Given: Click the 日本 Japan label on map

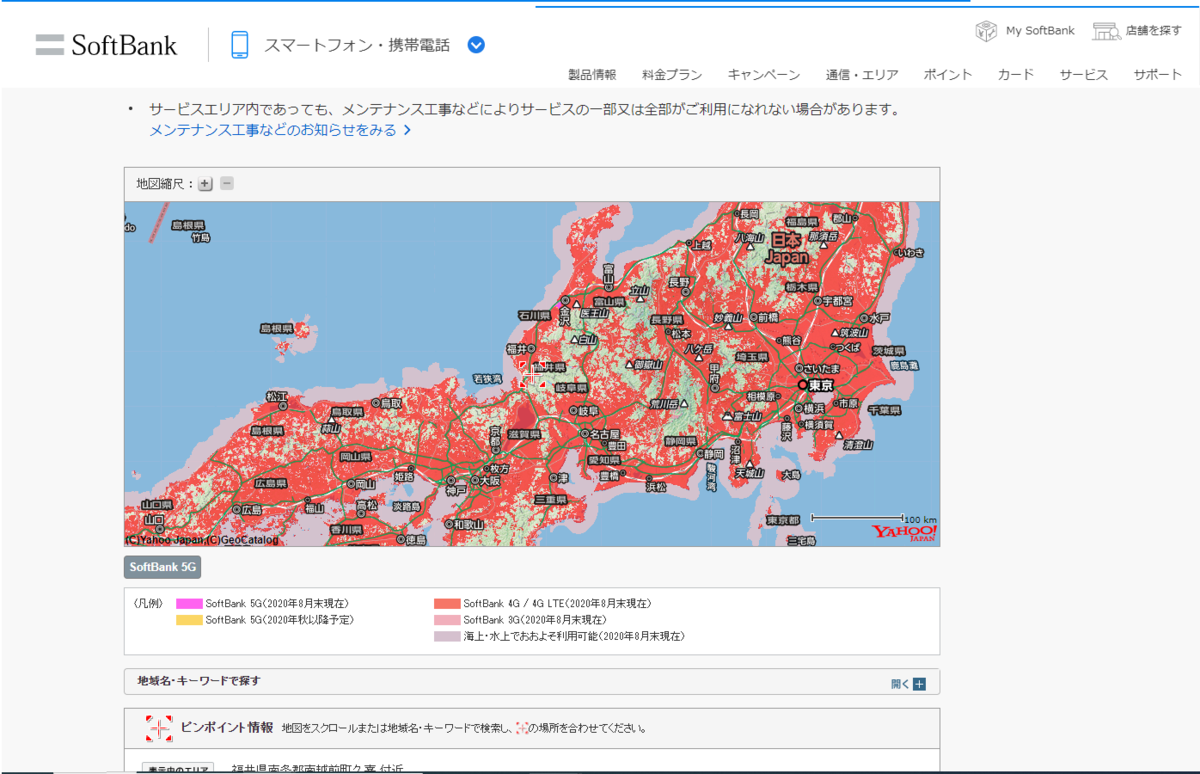Looking at the screenshot, I should pos(786,248).
